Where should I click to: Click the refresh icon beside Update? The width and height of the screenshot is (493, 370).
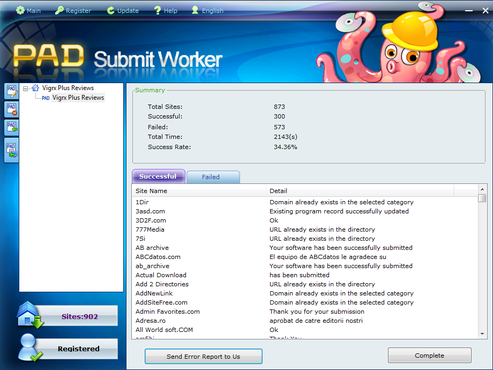[111, 11]
